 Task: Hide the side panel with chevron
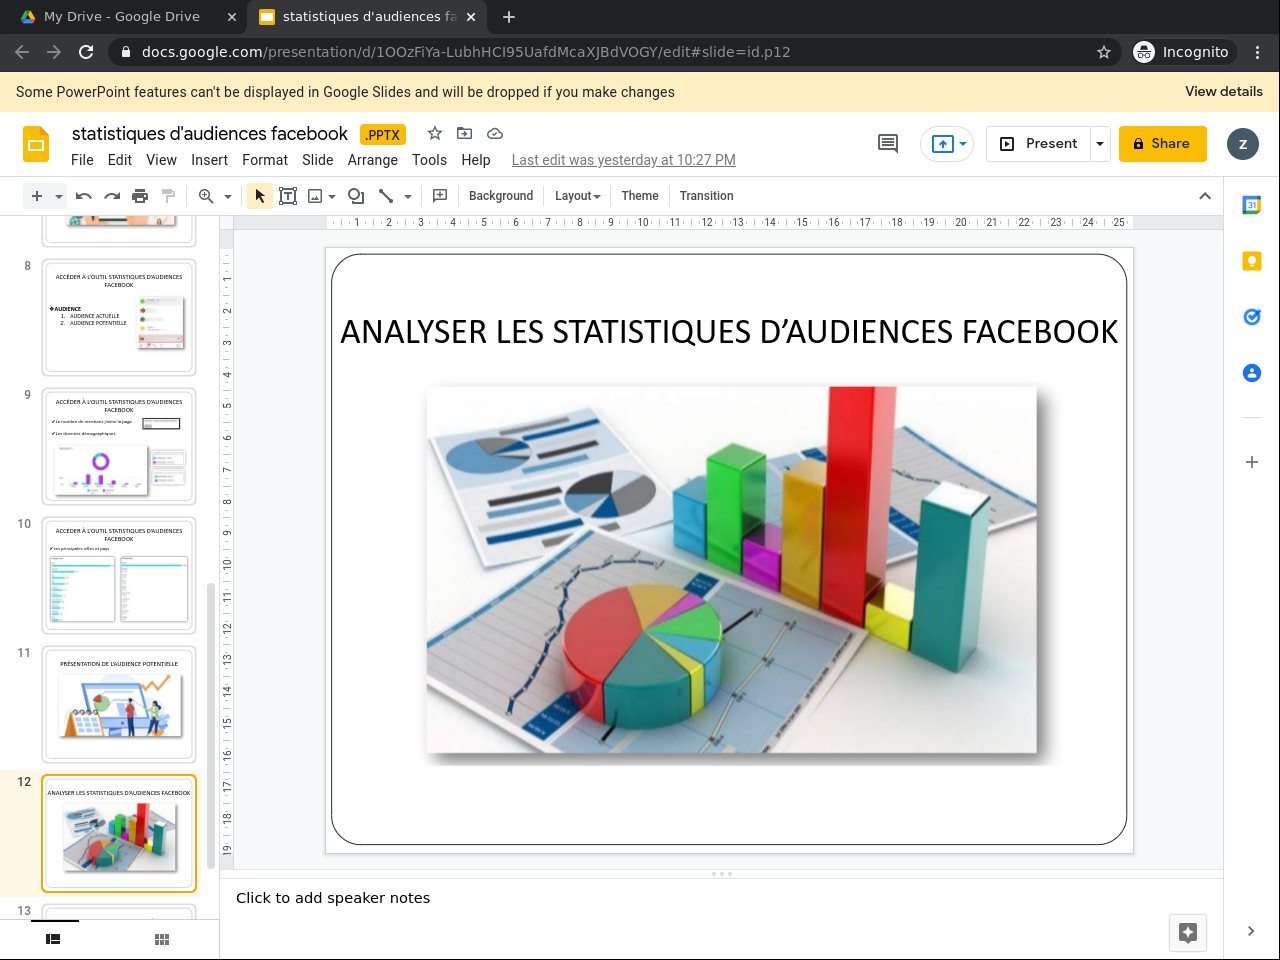(1251, 931)
